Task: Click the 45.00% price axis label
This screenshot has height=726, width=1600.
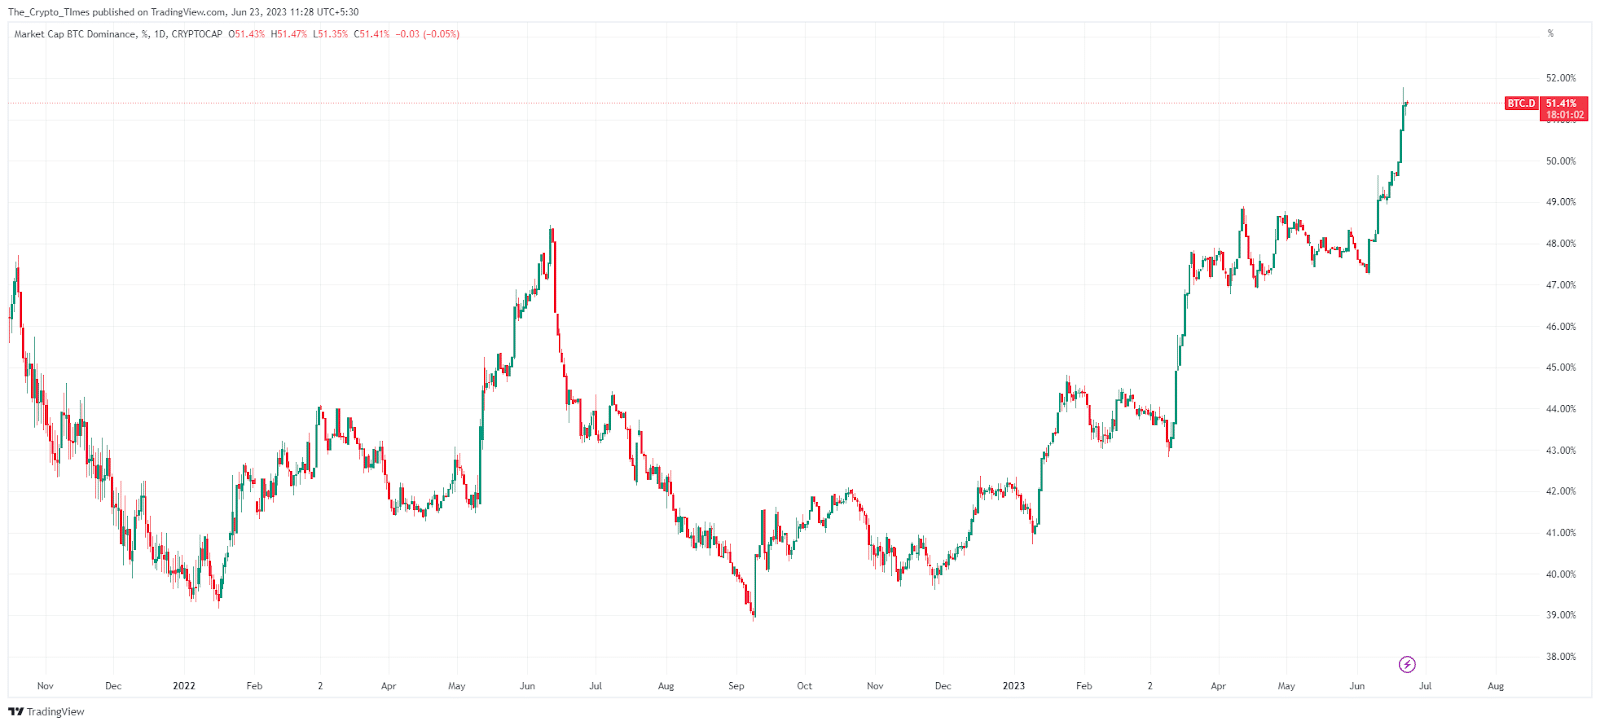Action: (x=1561, y=368)
